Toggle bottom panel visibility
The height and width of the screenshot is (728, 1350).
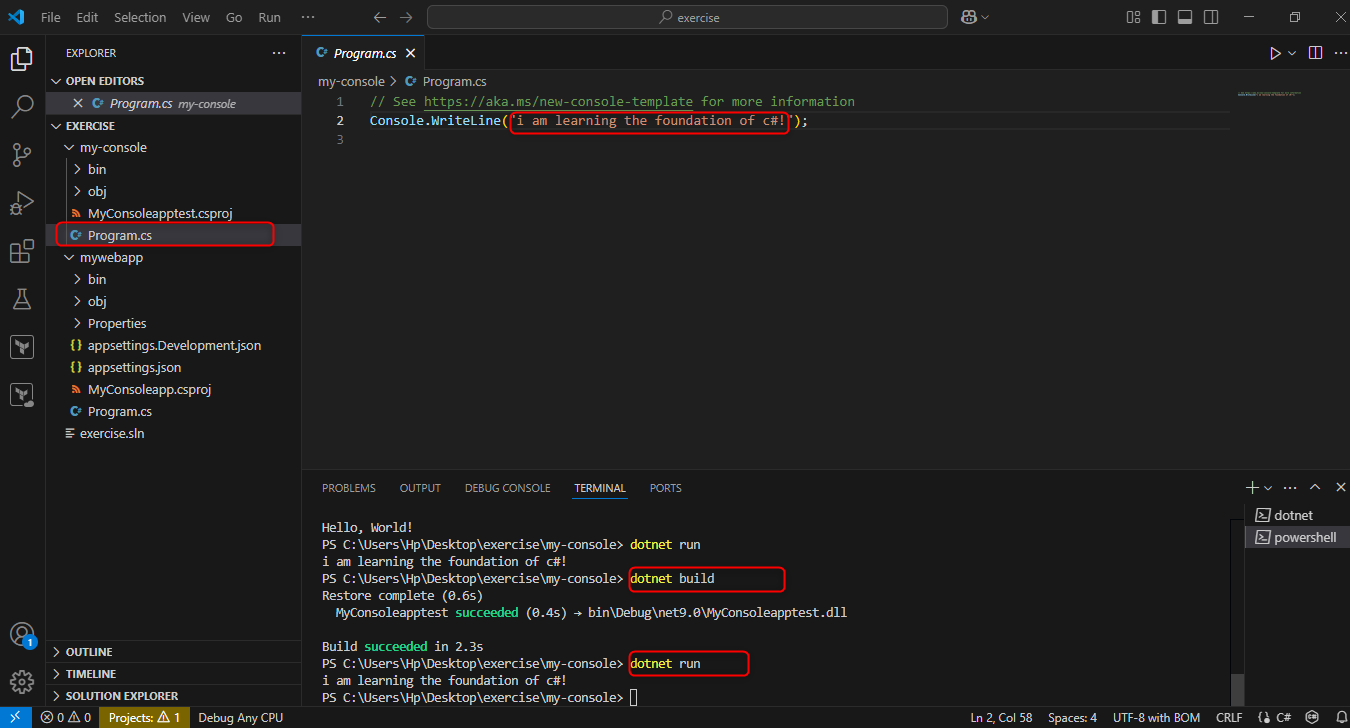(1185, 17)
